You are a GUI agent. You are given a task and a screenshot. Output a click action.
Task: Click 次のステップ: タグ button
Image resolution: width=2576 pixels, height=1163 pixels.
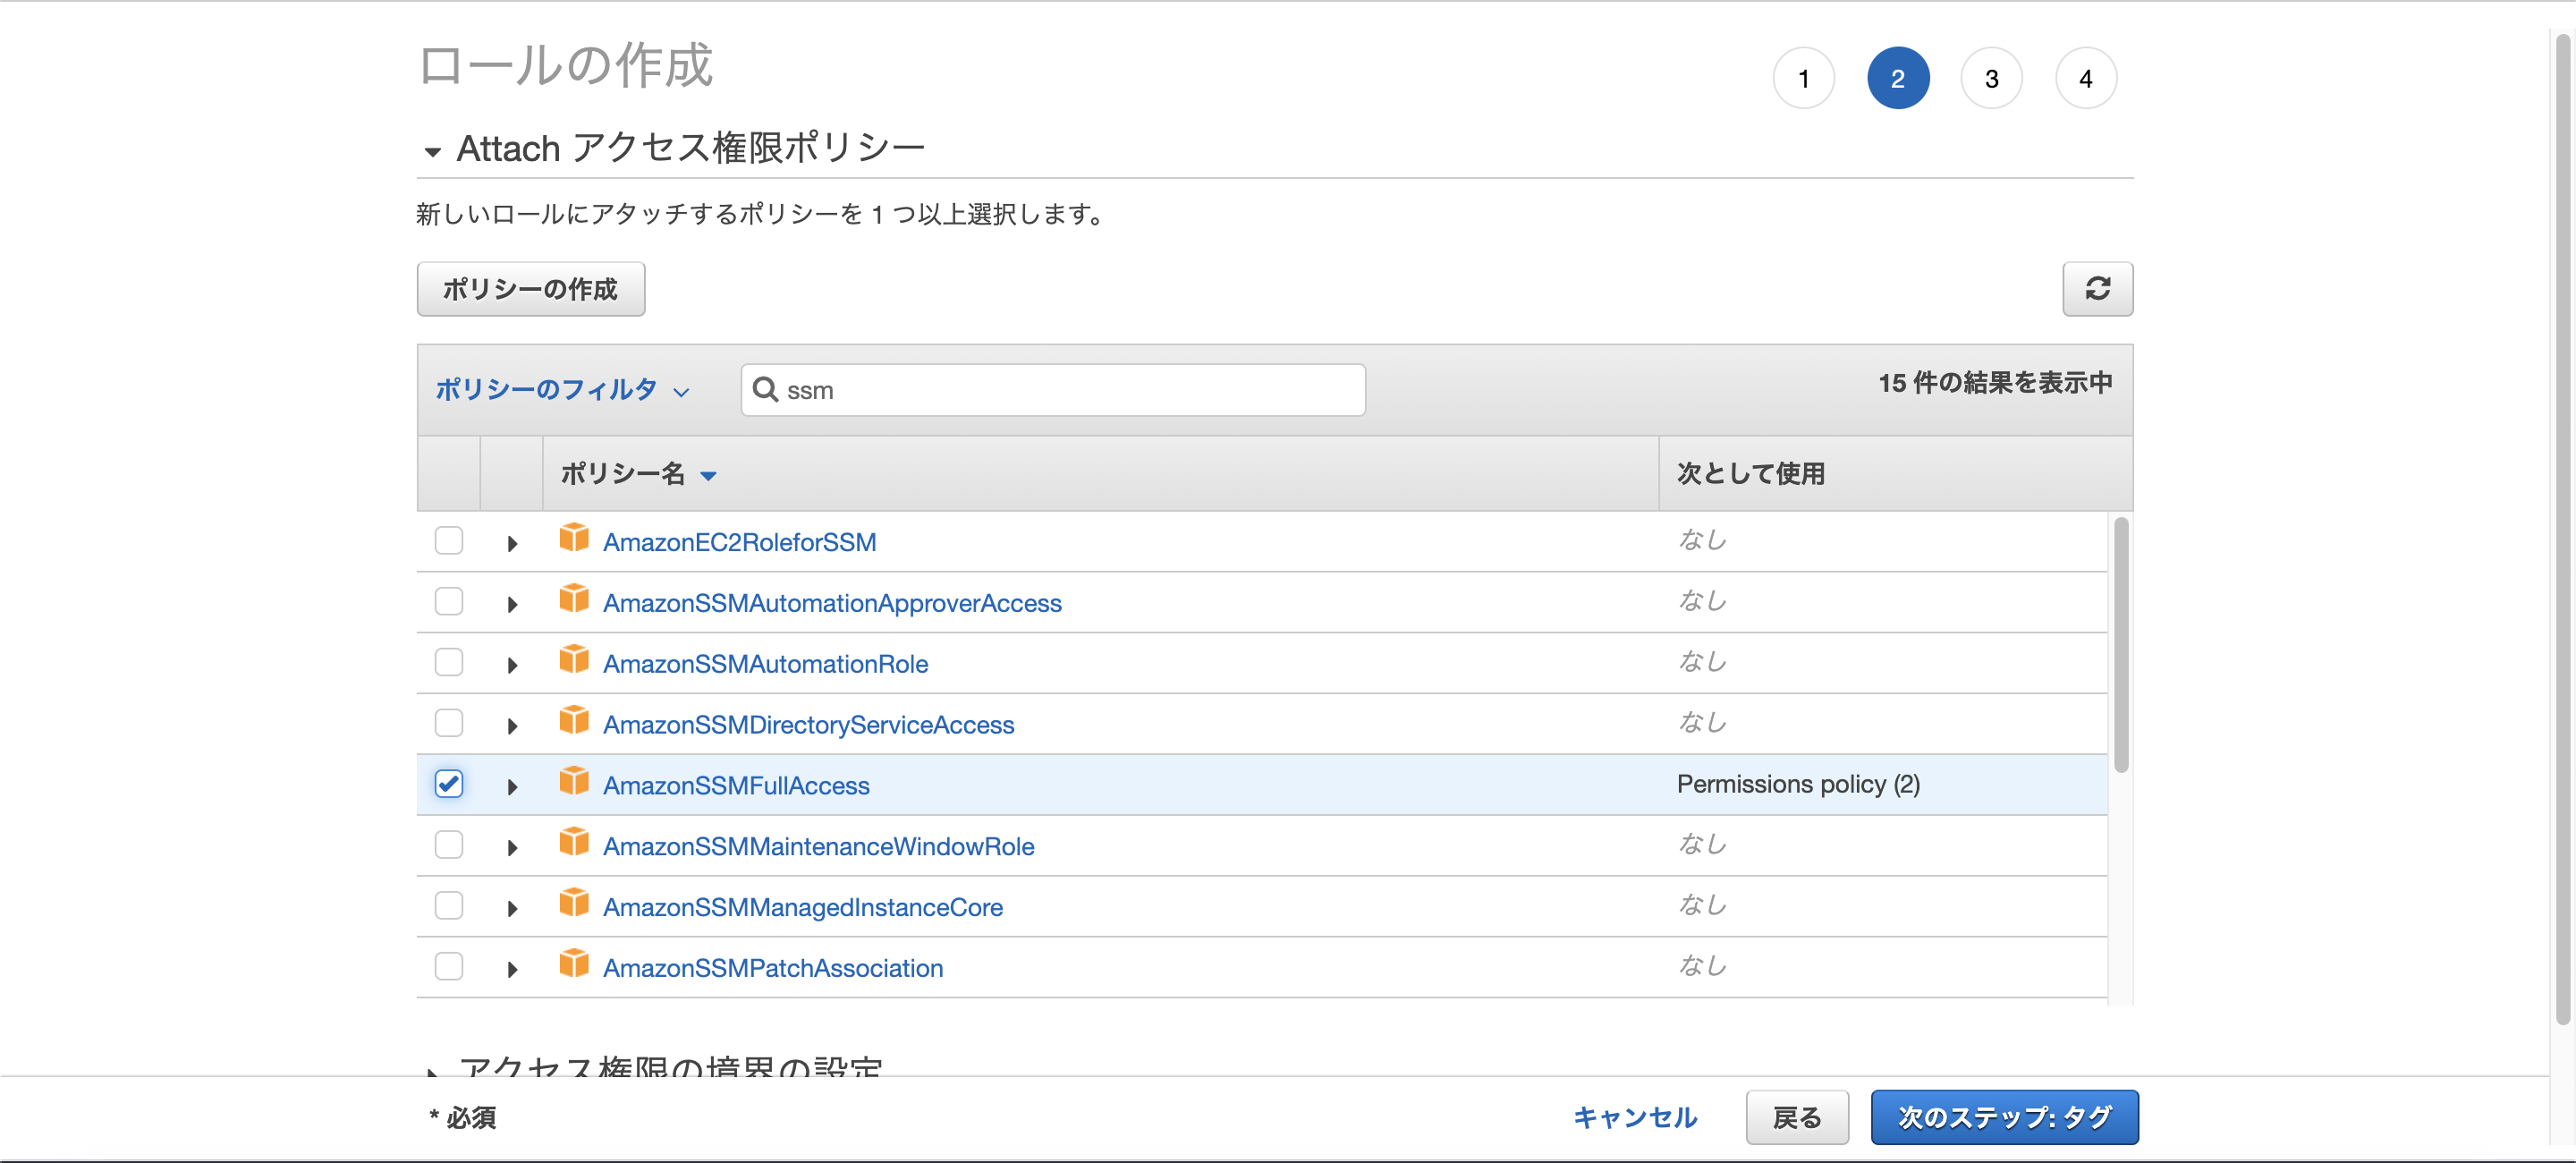[x=2004, y=1117]
